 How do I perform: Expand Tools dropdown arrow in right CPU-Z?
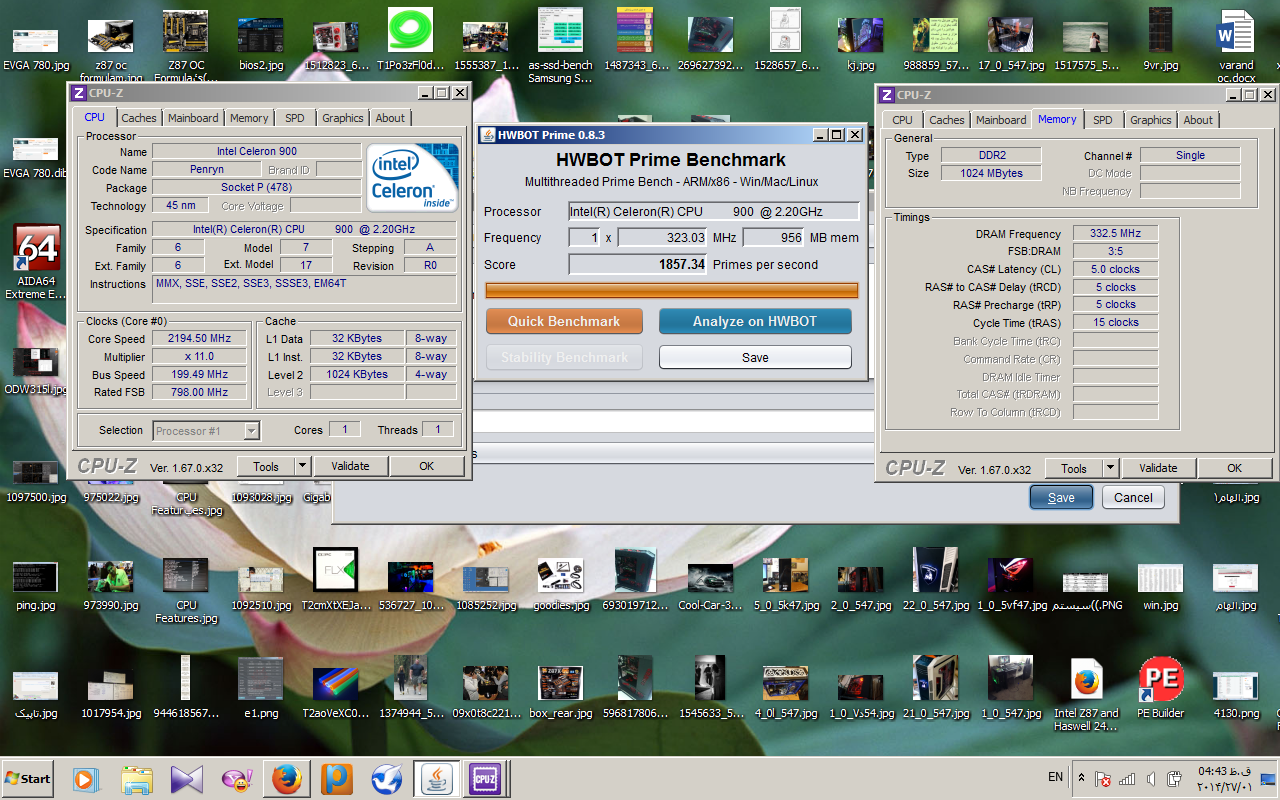click(1110, 468)
